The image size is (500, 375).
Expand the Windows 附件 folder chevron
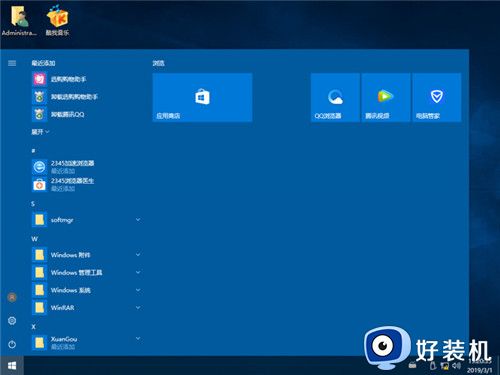(138, 255)
